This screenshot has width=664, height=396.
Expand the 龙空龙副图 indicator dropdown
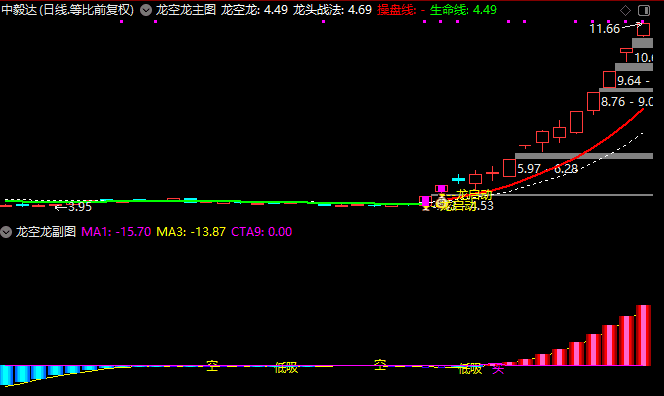pyautogui.click(x=6, y=232)
